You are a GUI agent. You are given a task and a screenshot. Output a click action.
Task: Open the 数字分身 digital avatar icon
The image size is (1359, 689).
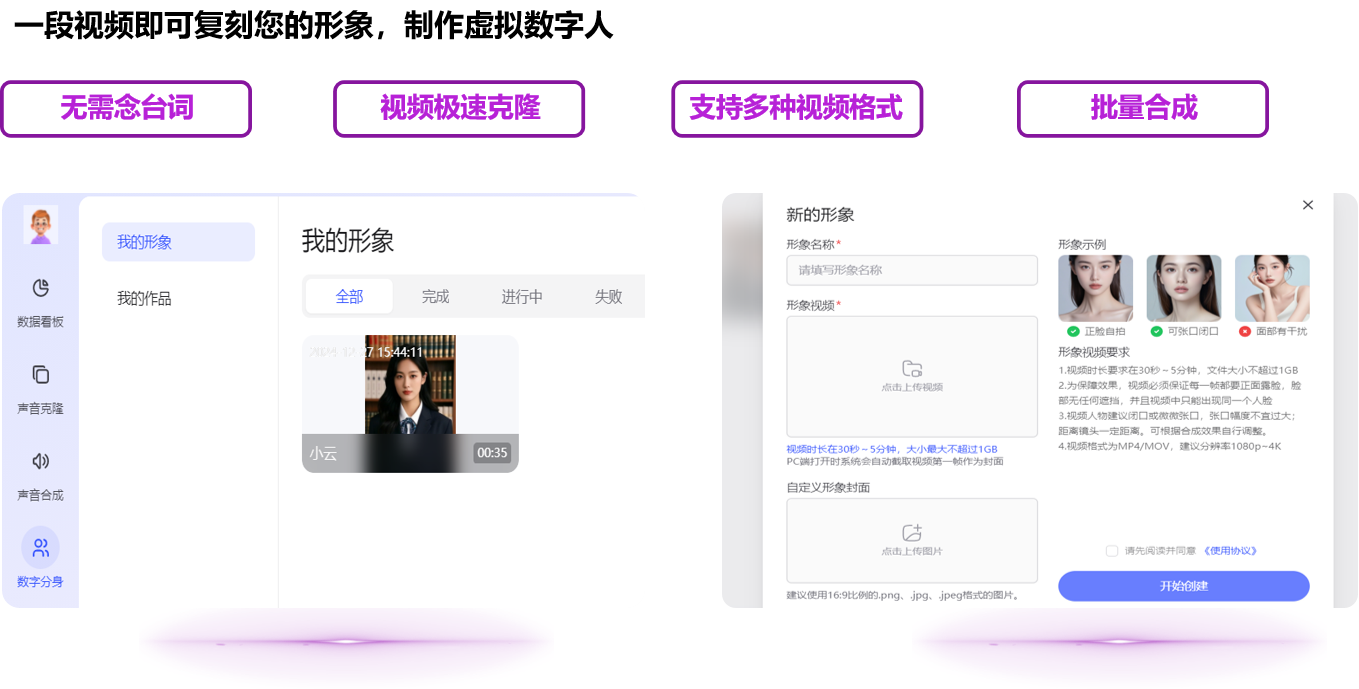[x=40, y=548]
